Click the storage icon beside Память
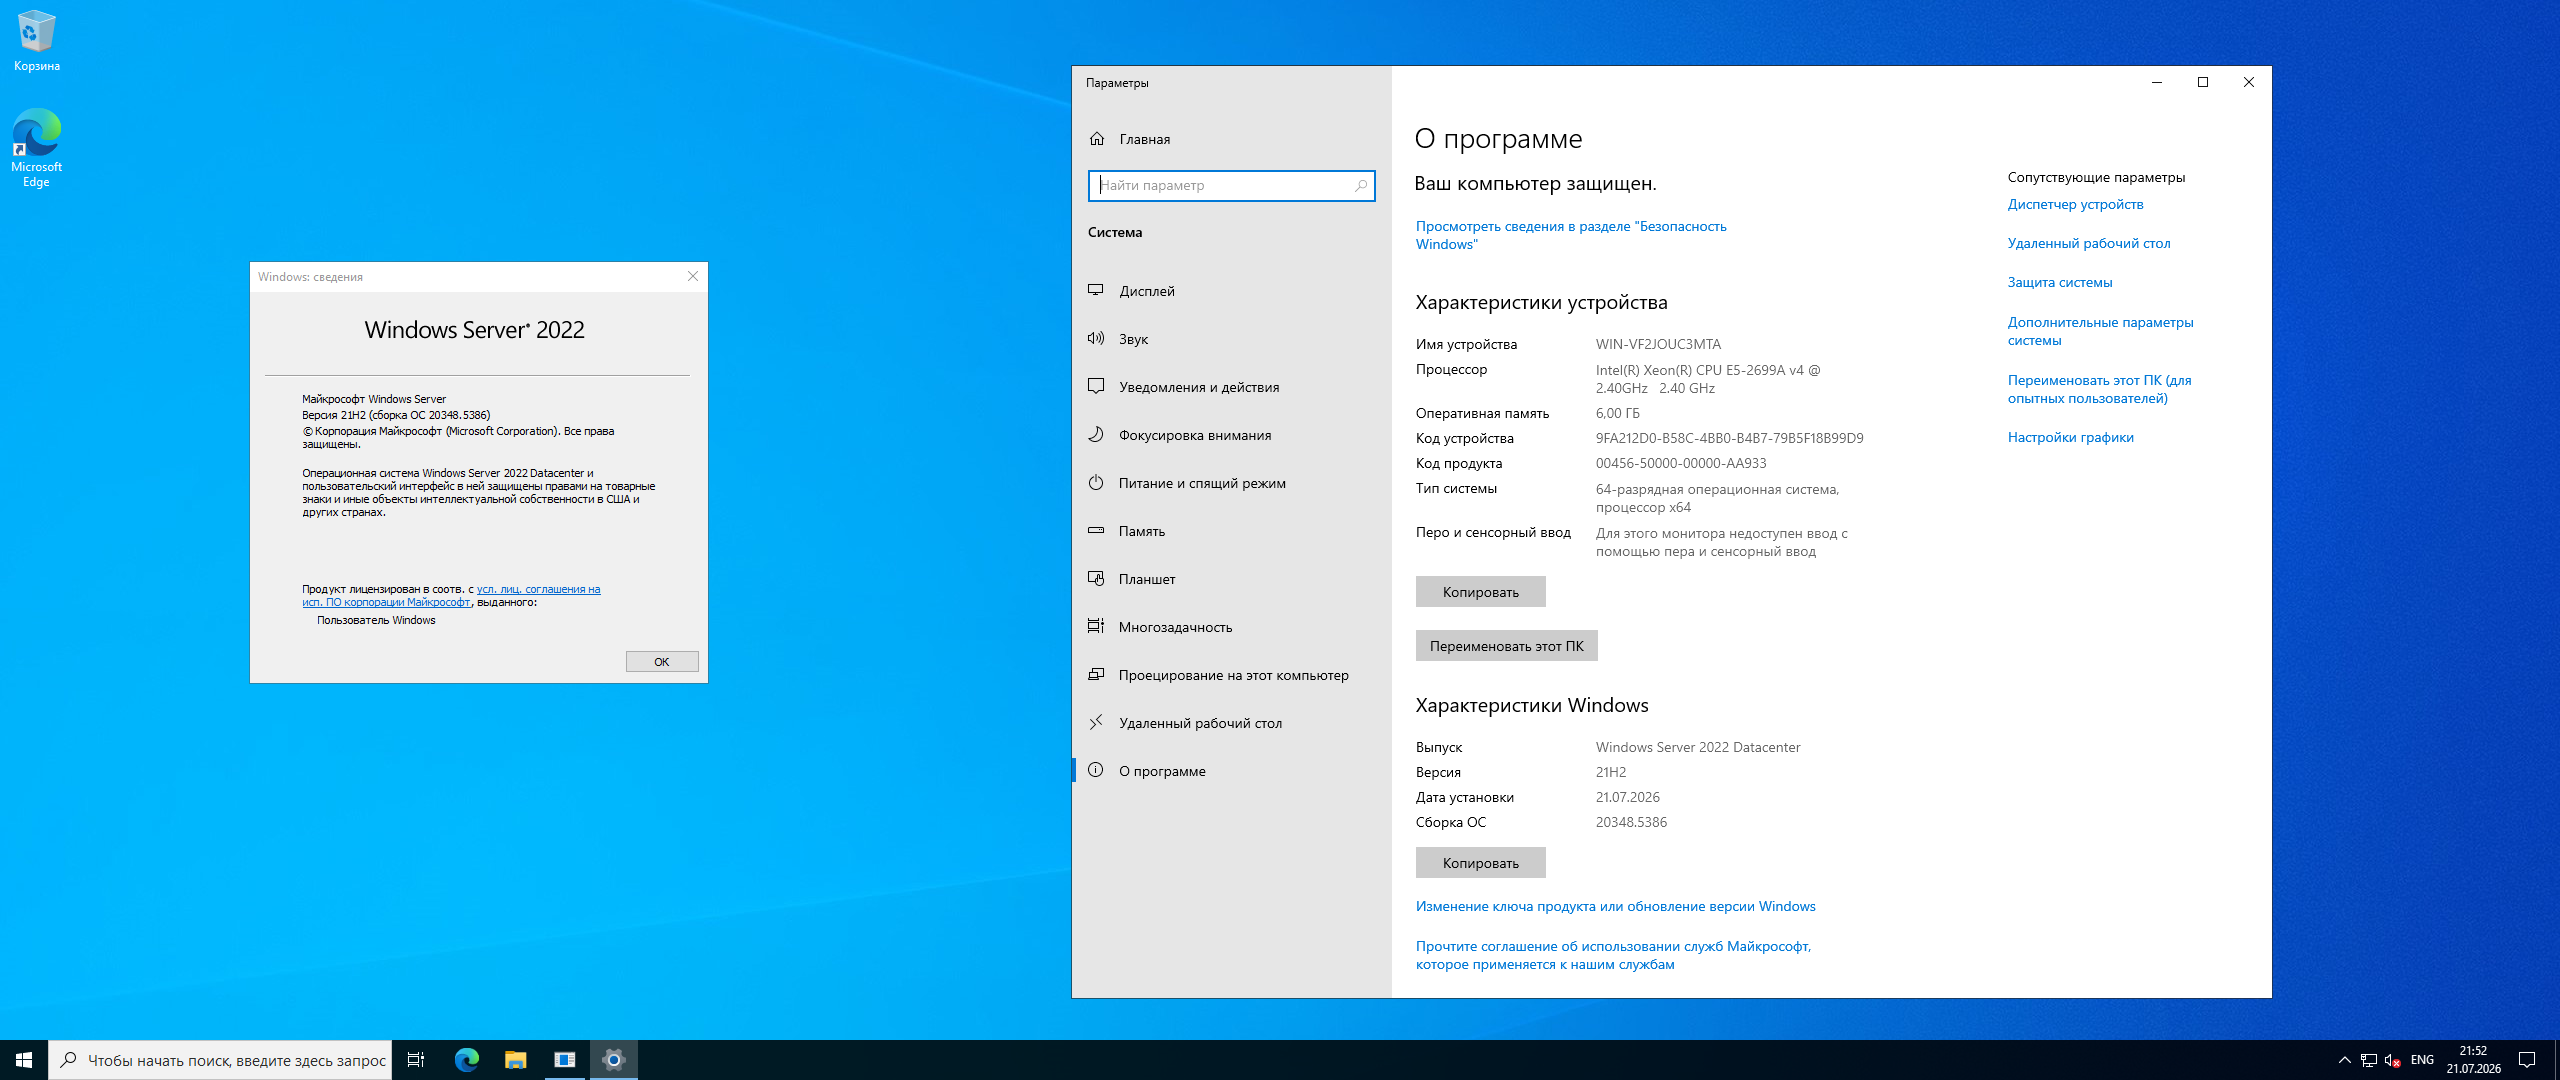 pos(1096,531)
